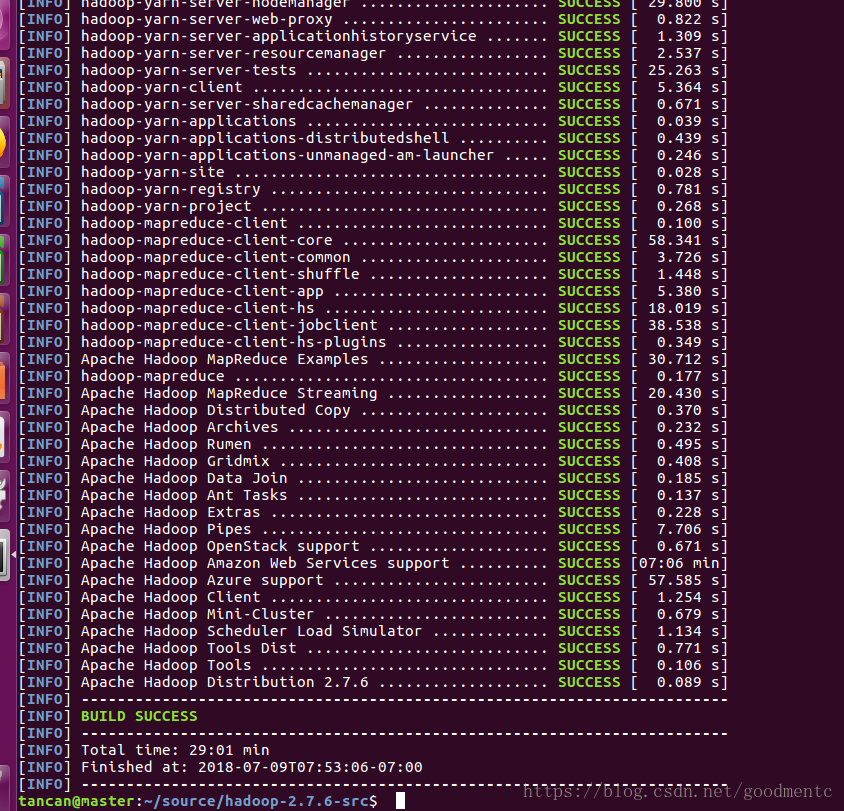Click the Apache Hadoop Tools 0.106 s line

pos(372,666)
